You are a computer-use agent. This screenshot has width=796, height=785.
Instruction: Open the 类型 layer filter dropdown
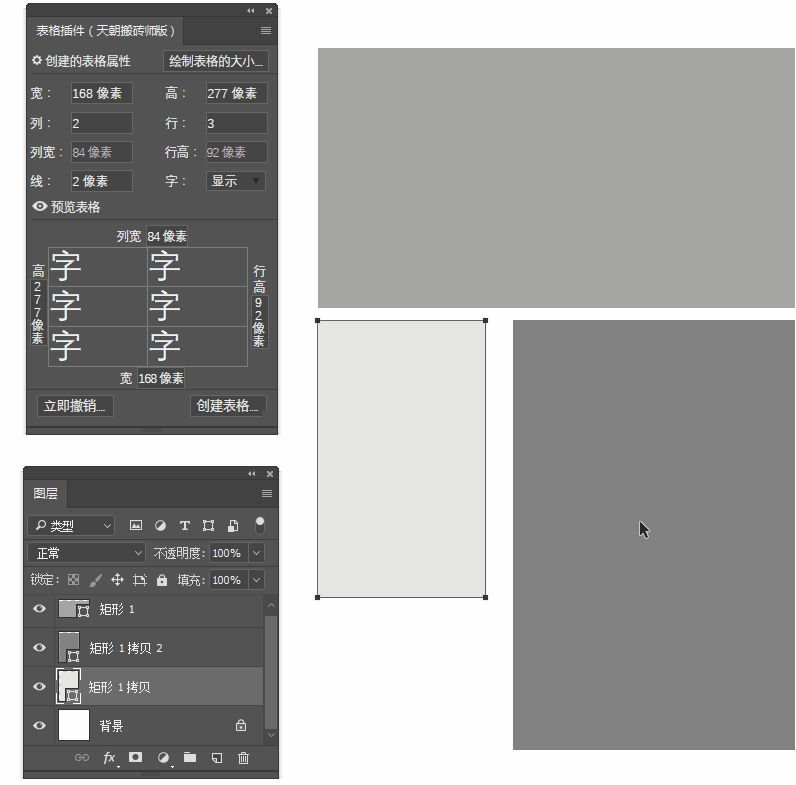(71, 526)
